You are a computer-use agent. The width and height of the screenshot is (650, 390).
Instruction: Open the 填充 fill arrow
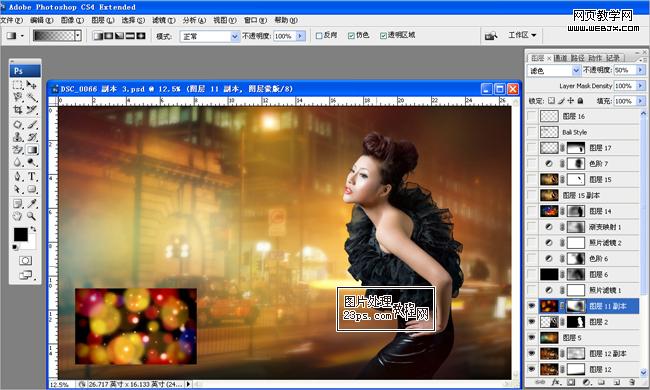pyautogui.click(x=640, y=101)
